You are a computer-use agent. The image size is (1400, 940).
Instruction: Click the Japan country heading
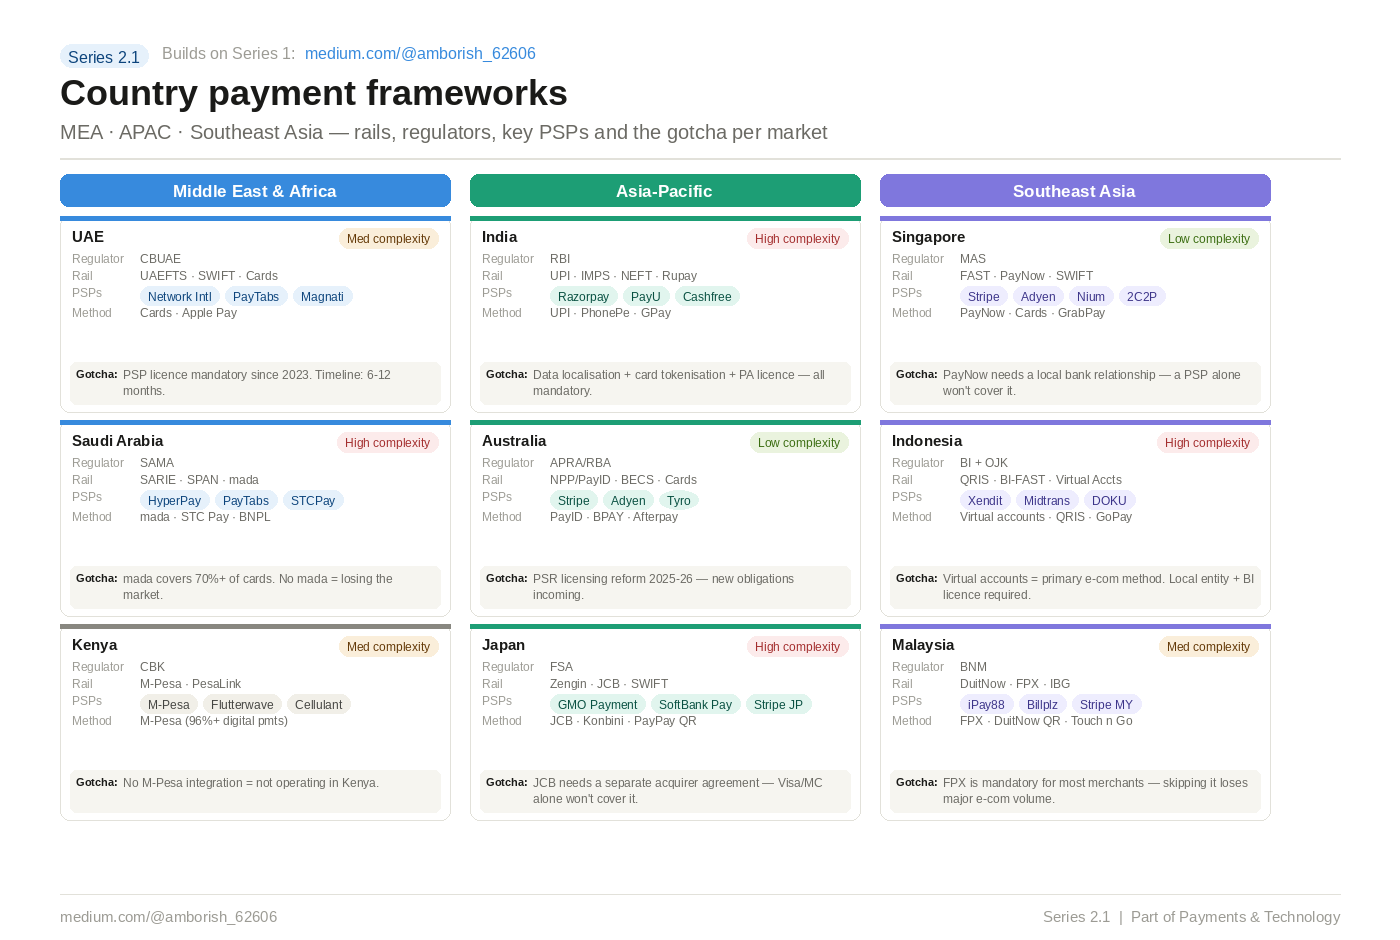tap(504, 645)
